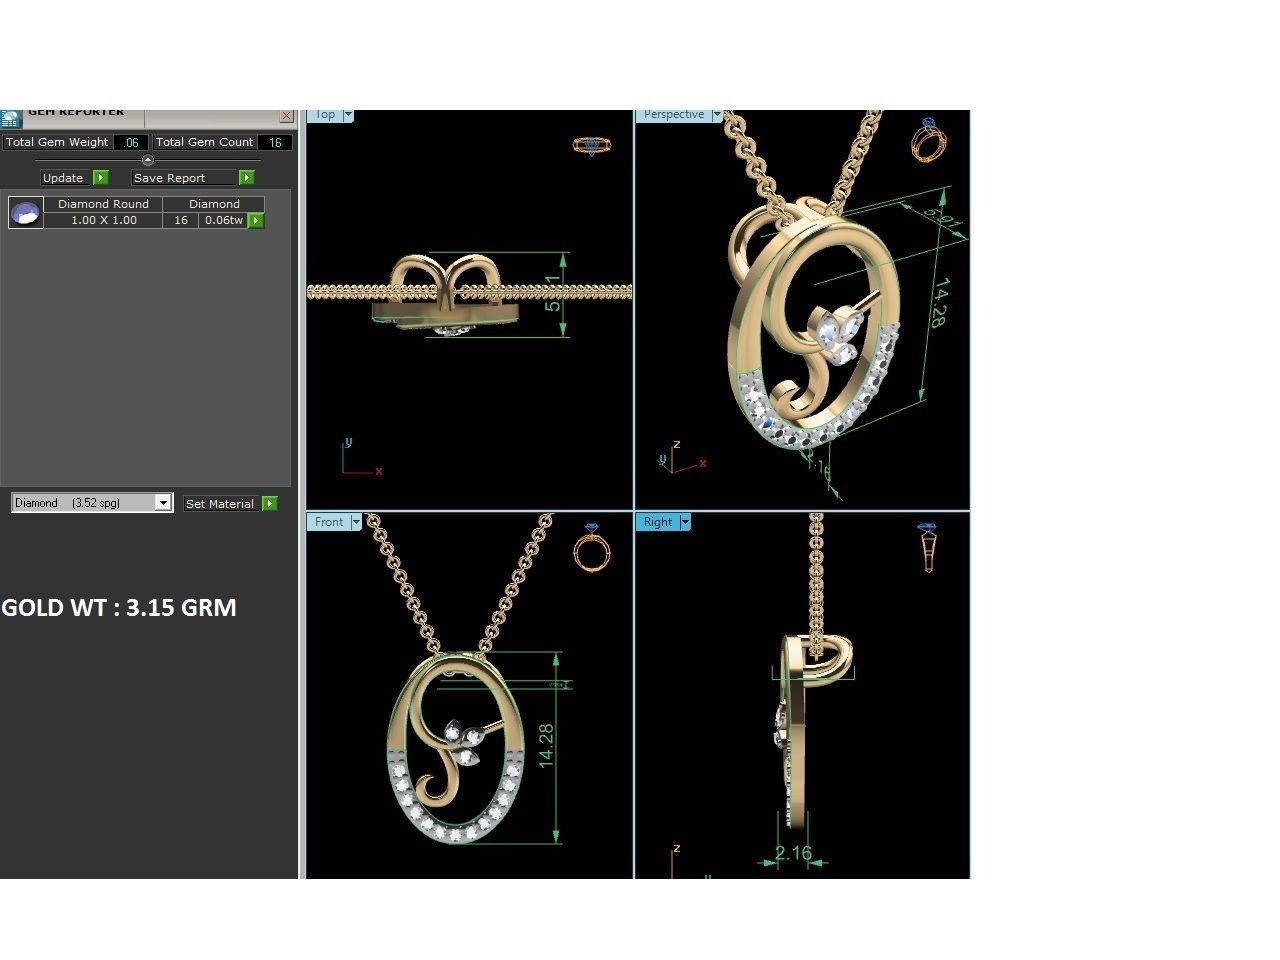Click the '14.28' dimension in Front viewport
The height and width of the screenshot is (960, 1280).
pyautogui.click(x=546, y=745)
